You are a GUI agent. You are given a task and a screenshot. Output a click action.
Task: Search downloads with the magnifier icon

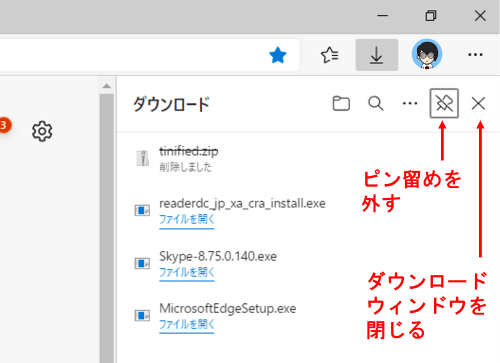(376, 103)
